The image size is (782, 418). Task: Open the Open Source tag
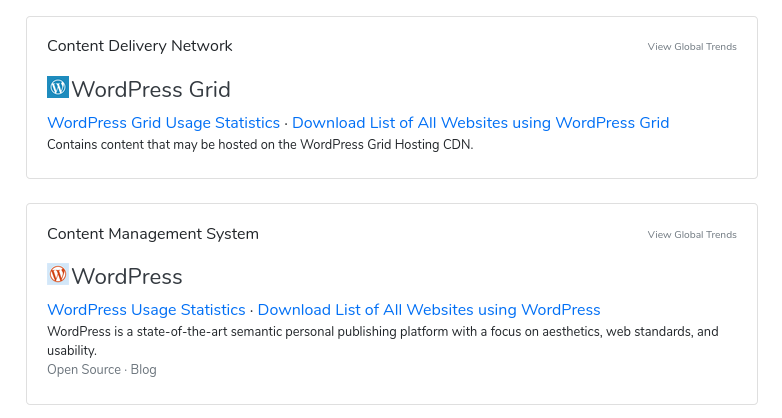pyautogui.click(x=84, y=370)
